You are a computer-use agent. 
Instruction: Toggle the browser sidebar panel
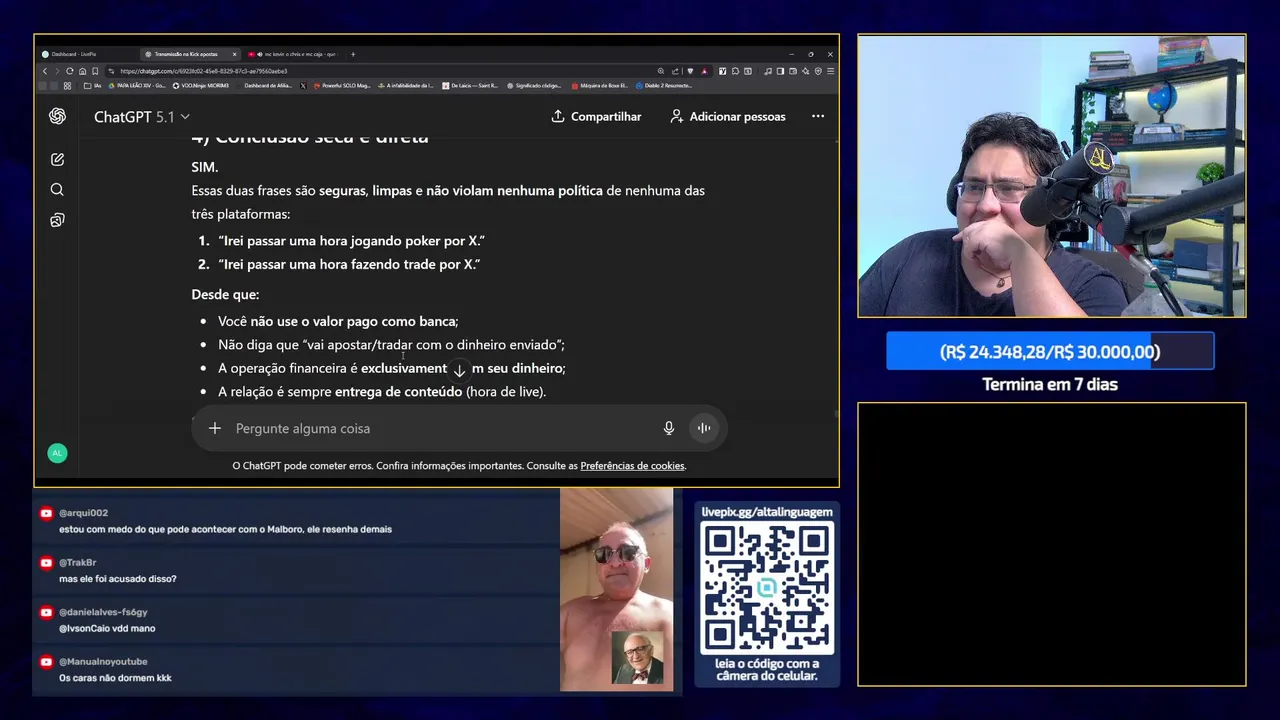coord(780,71)
